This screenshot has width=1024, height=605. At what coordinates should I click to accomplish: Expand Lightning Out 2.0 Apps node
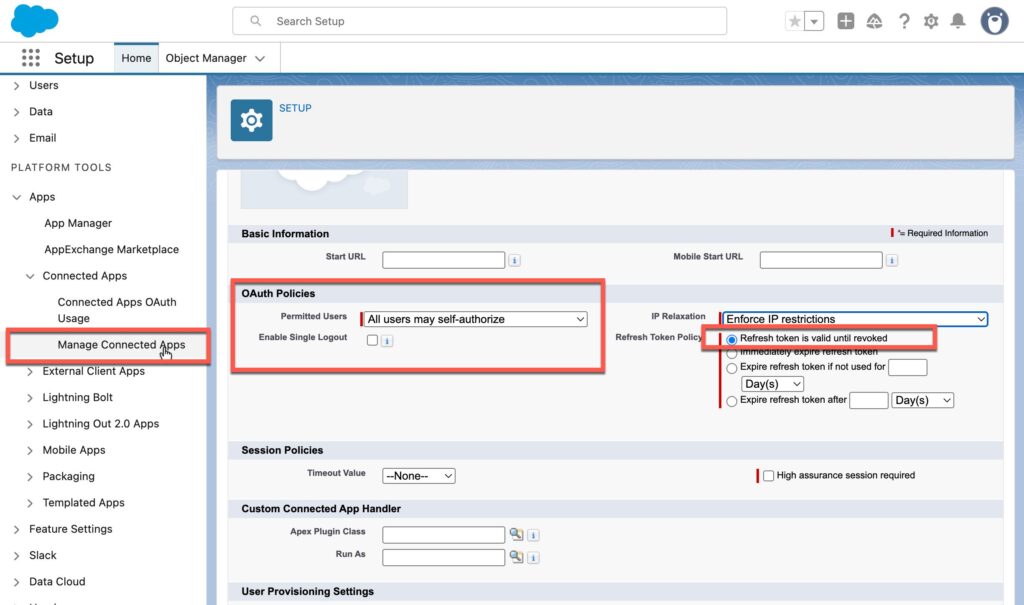[x=29, y=423]
